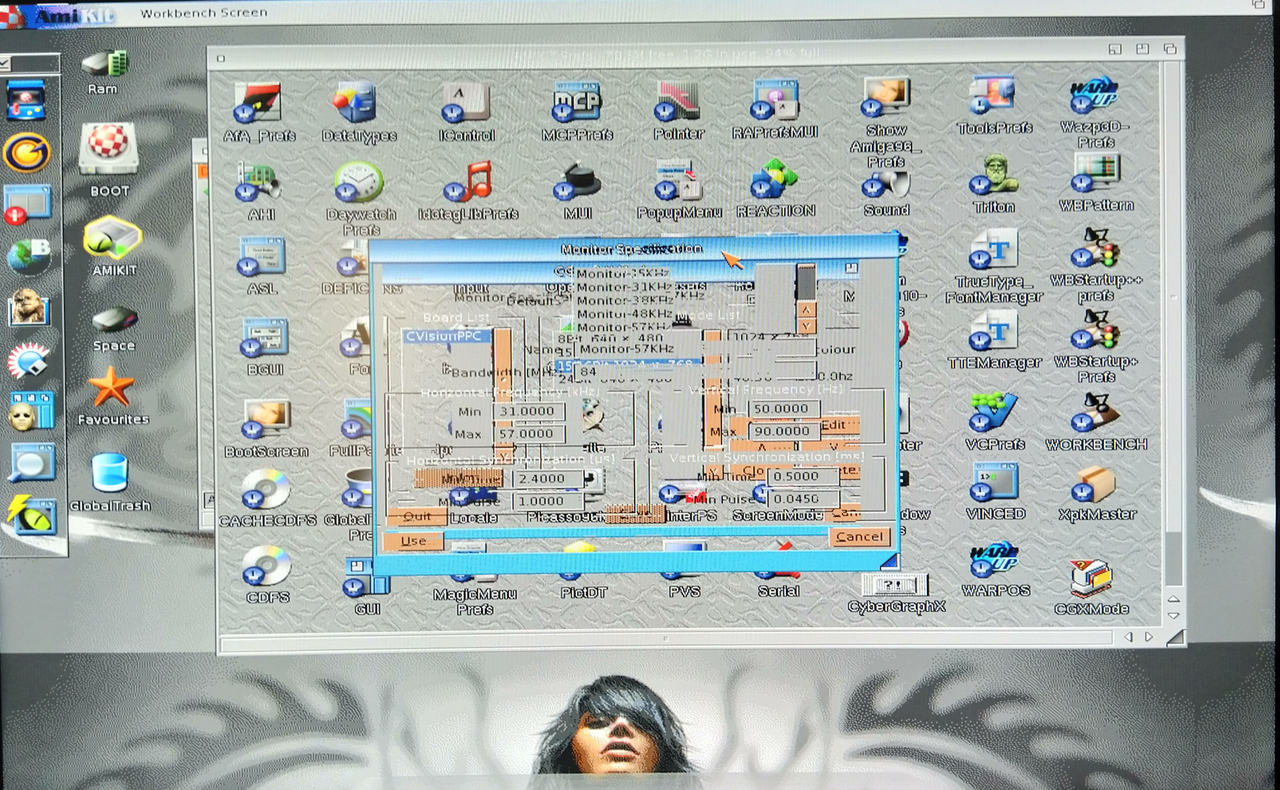Select the ToolsPrefs icon
Screen dimensions: 1280x790
pyautogui.click(x=991, y=97)
